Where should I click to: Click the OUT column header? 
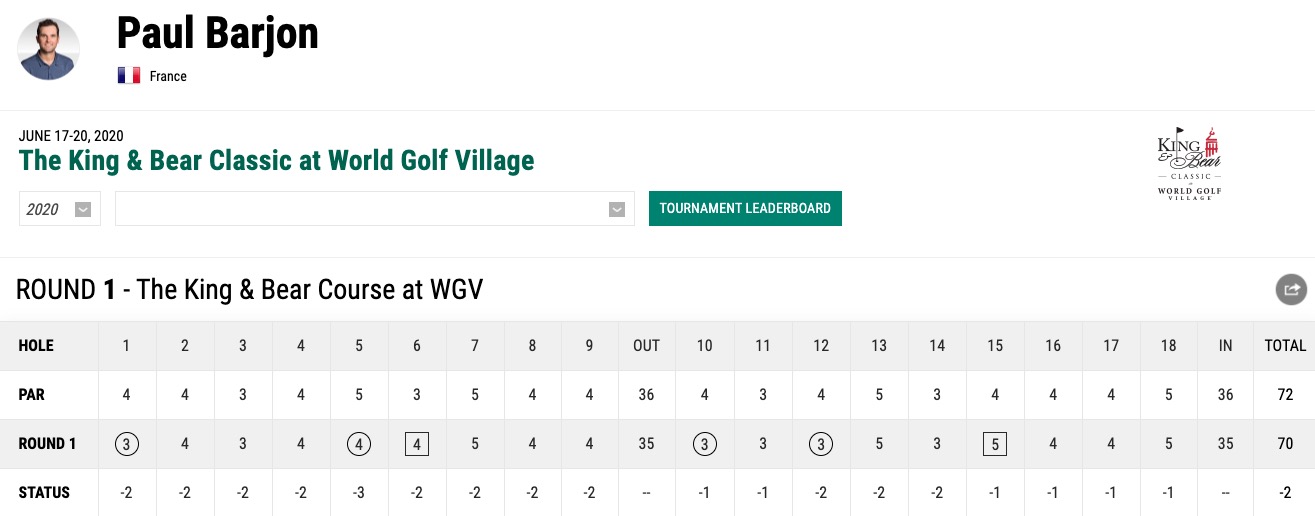pyautogui.click(x=647, y=346)
